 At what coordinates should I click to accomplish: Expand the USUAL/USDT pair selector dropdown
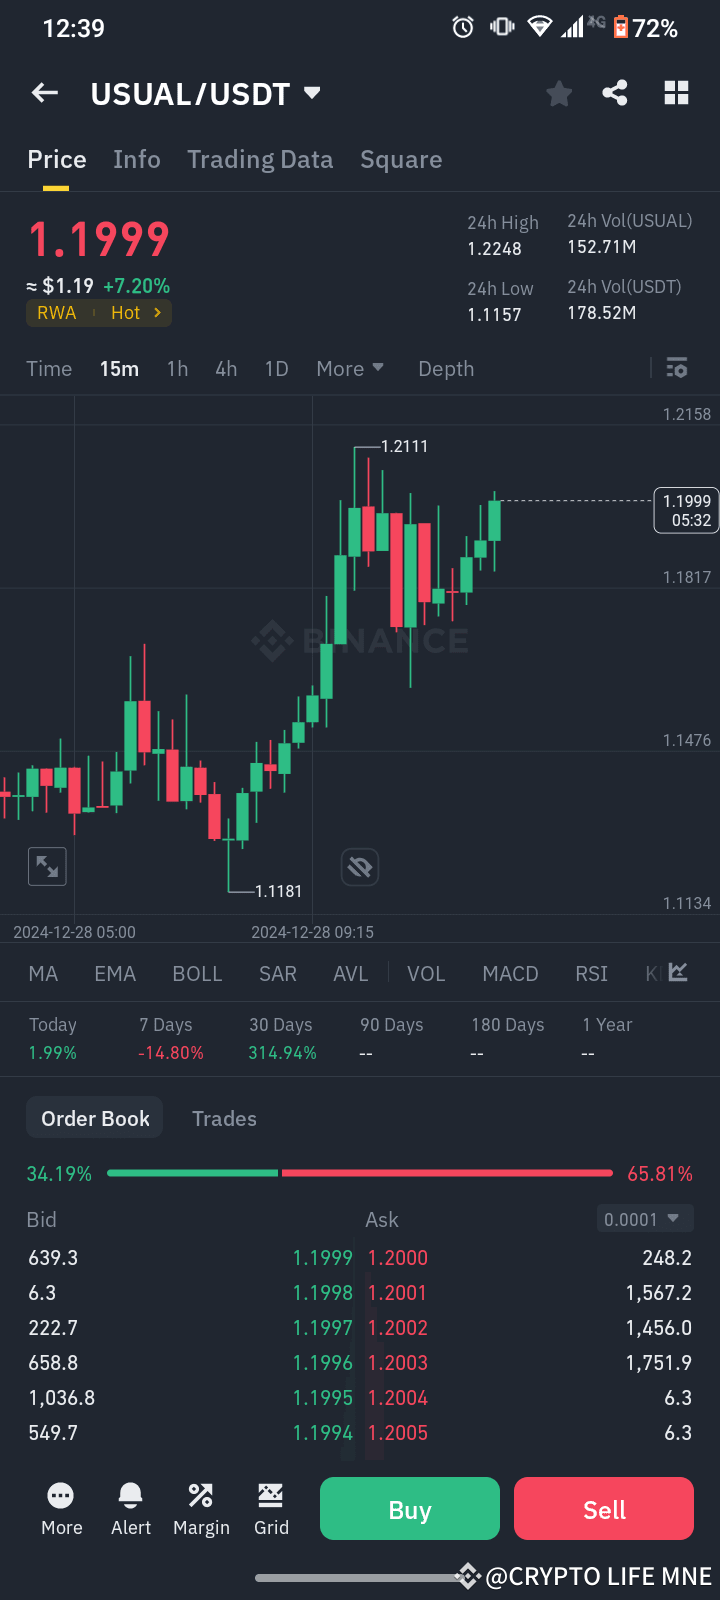tap(310, 92)
